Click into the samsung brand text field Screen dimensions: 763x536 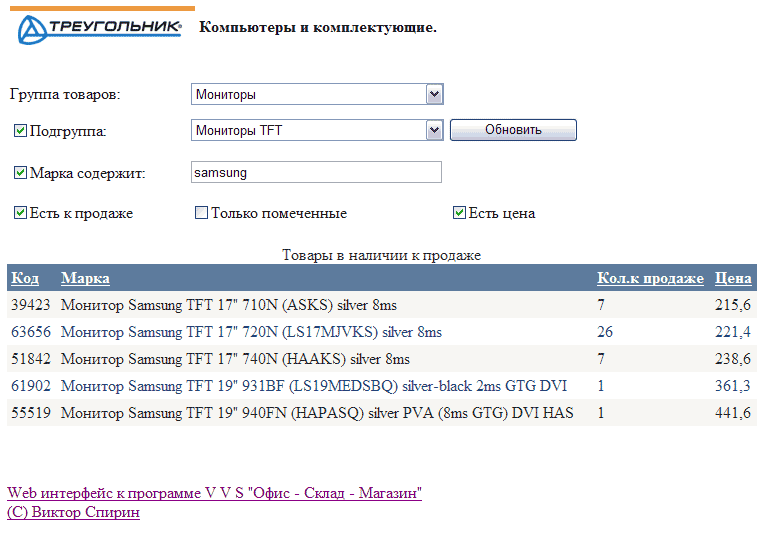point(316,172)
